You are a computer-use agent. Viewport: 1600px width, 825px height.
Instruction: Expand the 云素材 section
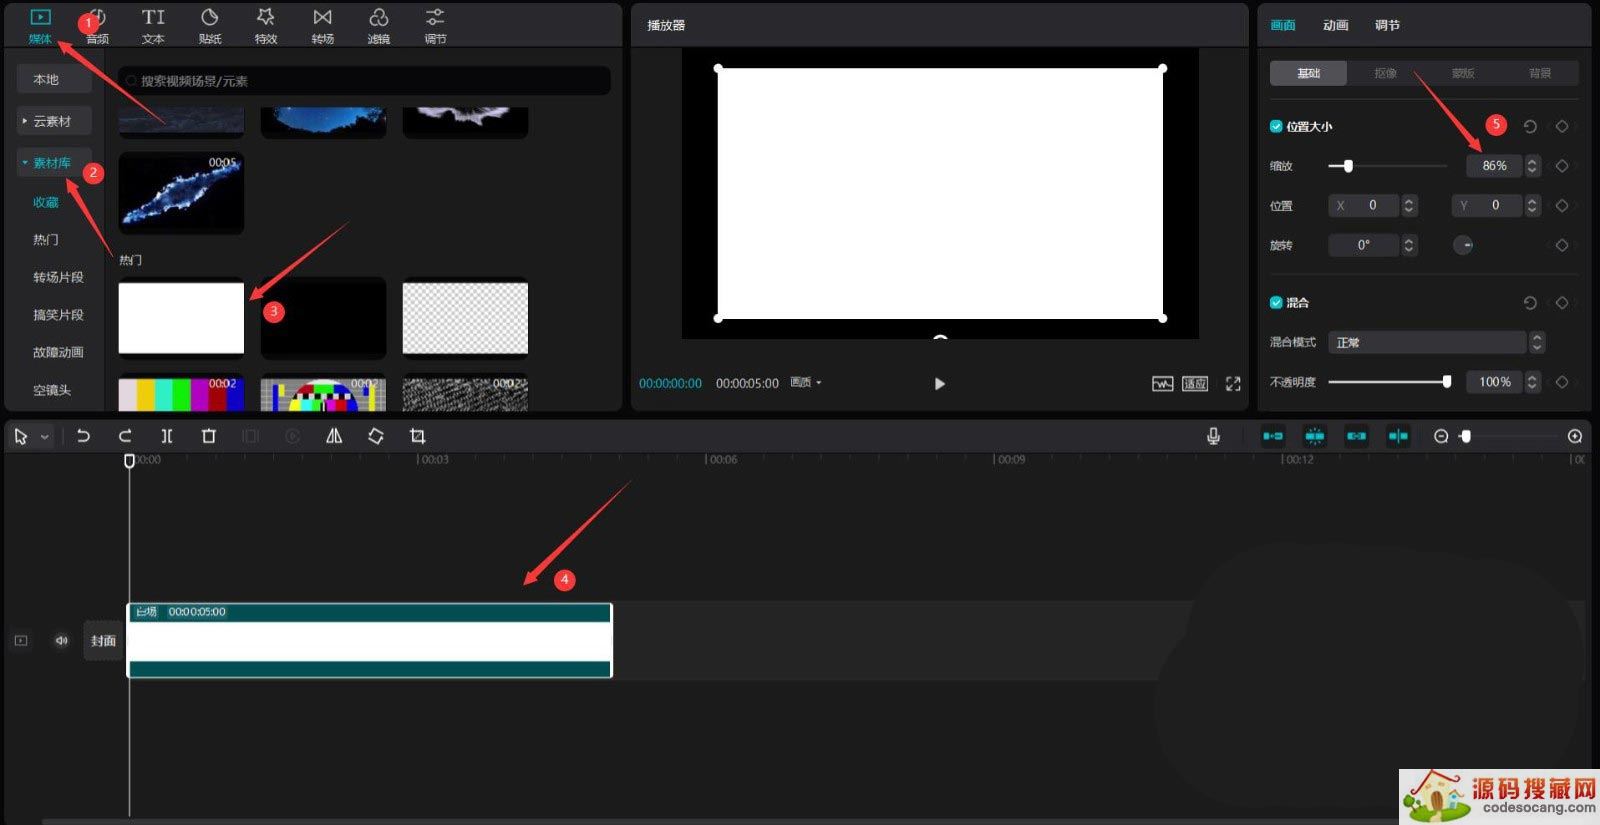(x=53, y=121)
